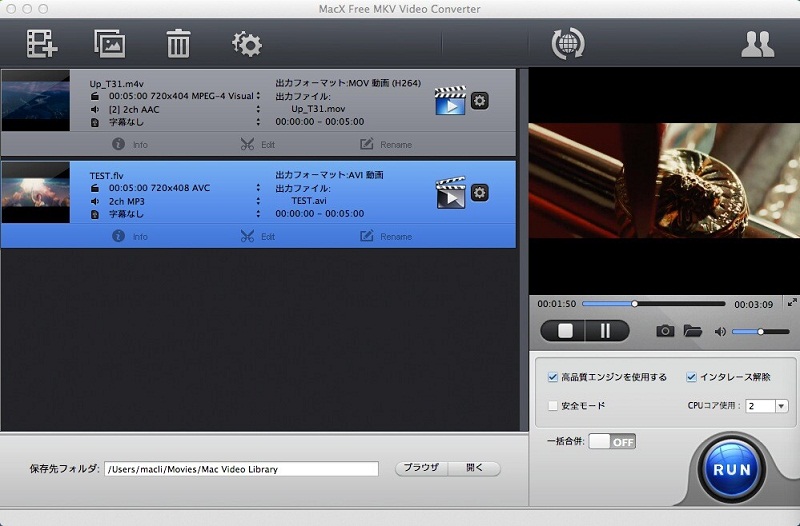This screenshot has height=526, width=800.
Task: Click 出力フォーマット:MOV 動画 (H264) text
Action: click(348, 83)
